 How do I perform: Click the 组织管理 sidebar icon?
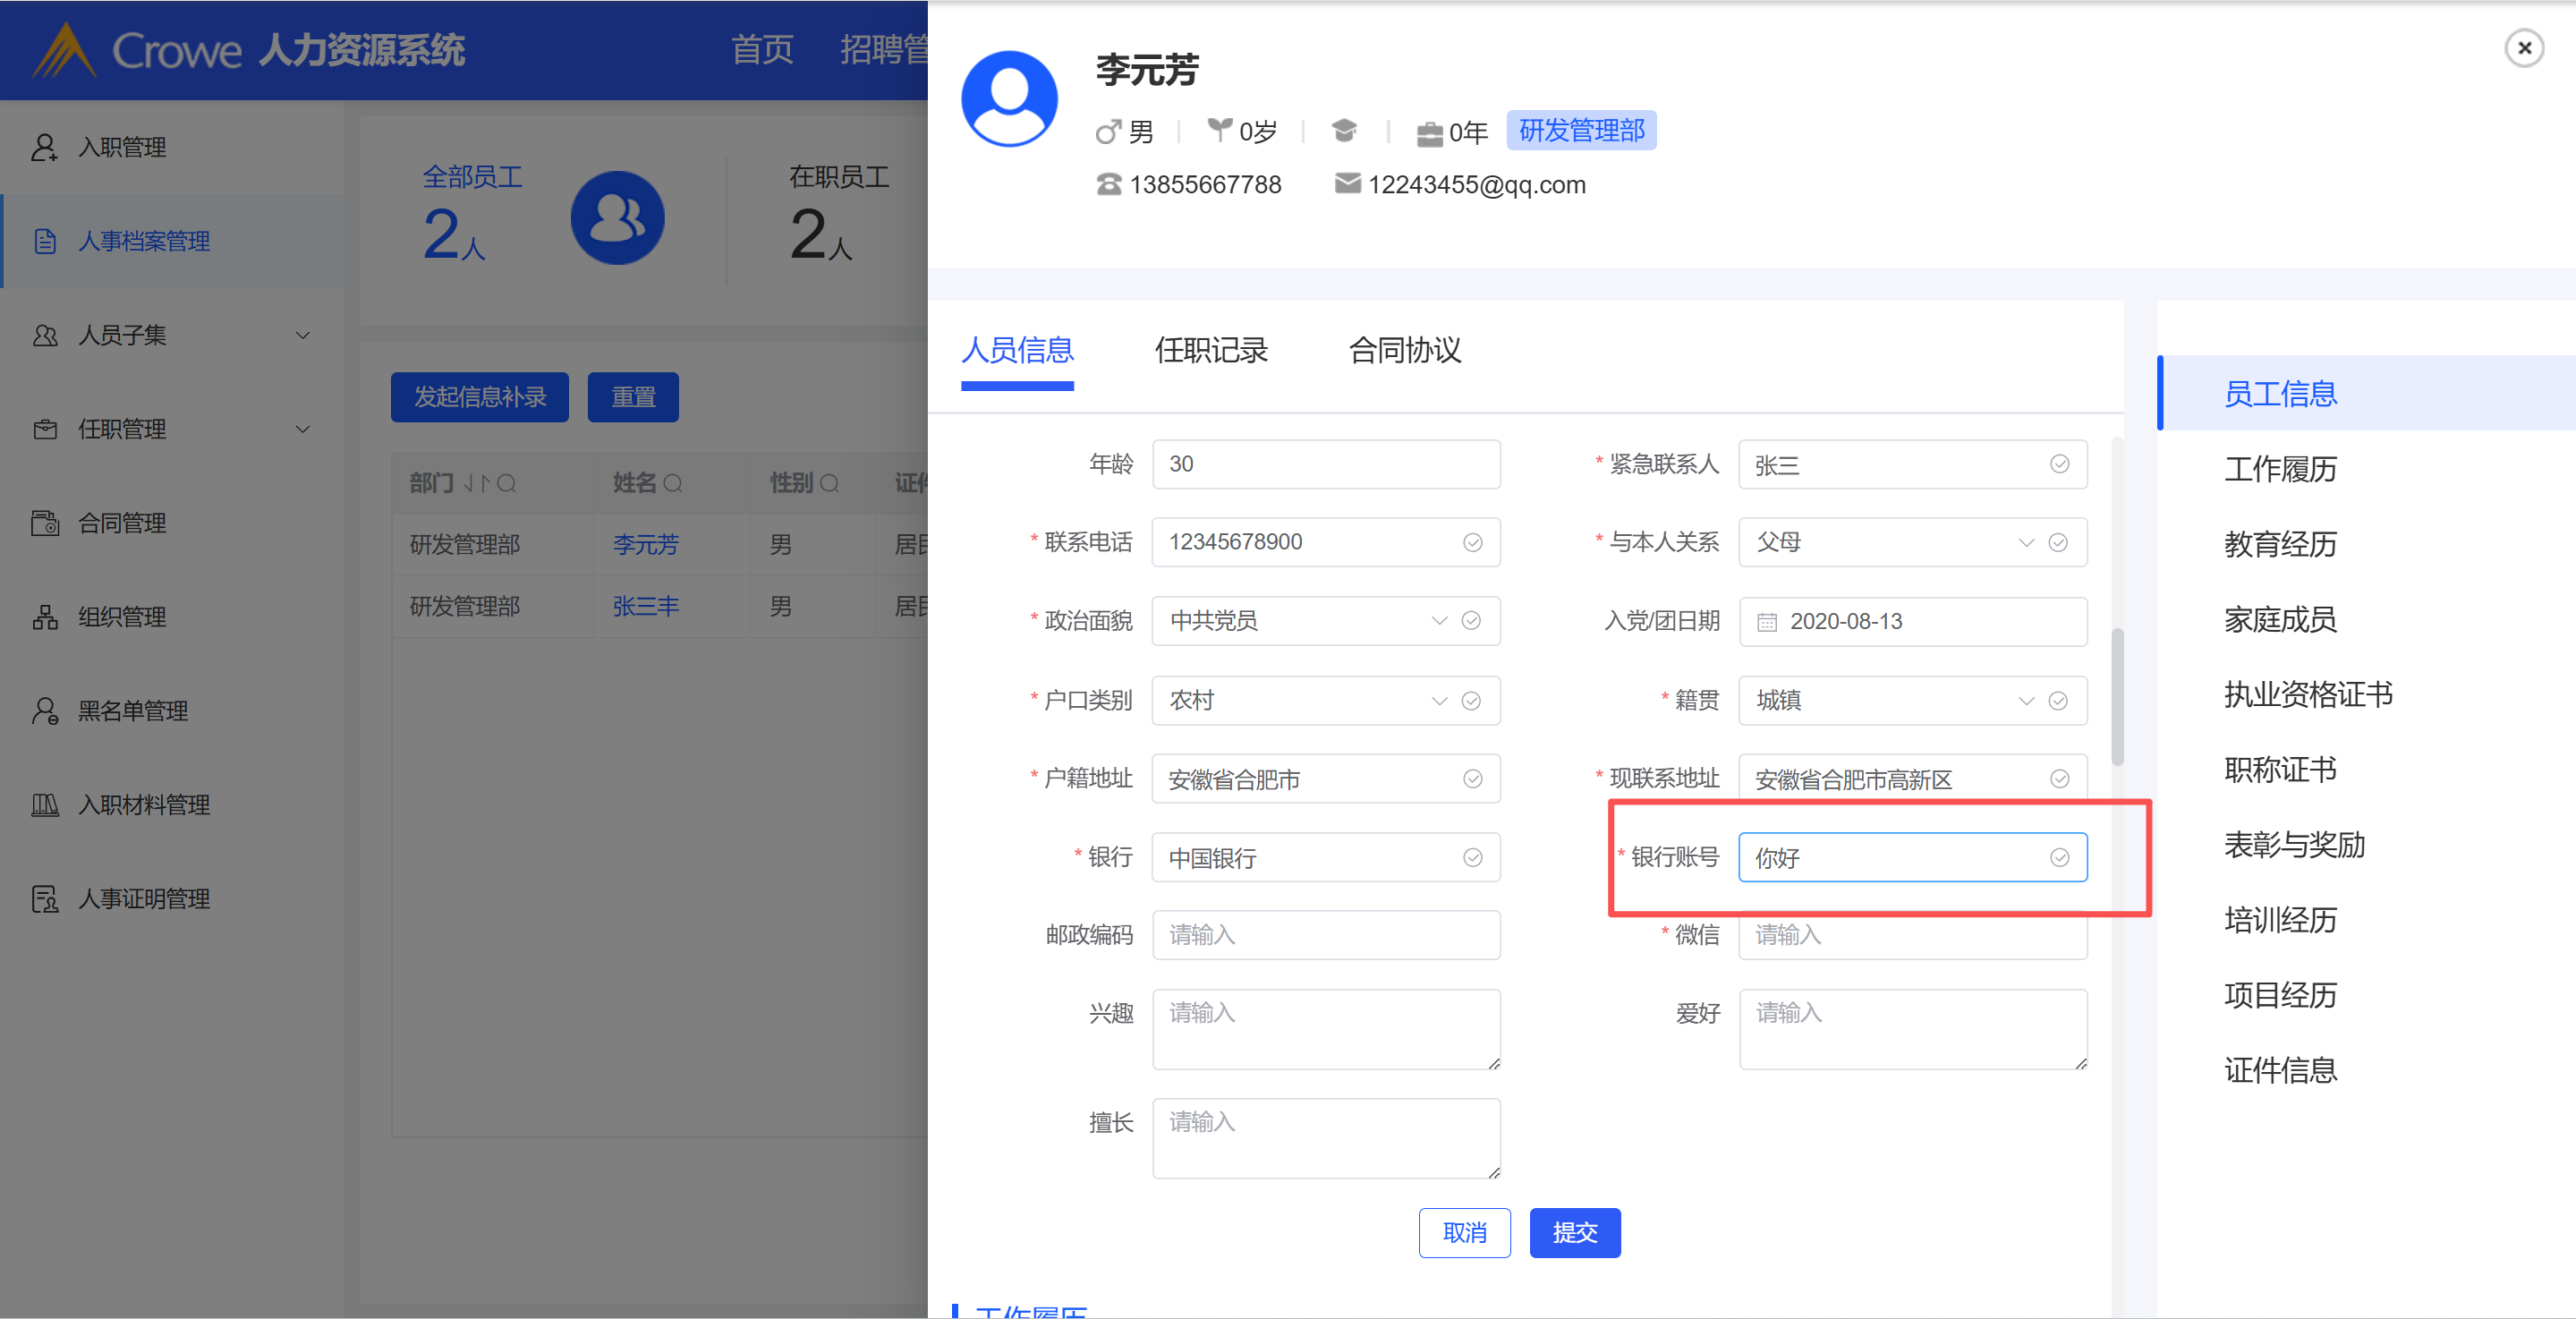(44, 617)
